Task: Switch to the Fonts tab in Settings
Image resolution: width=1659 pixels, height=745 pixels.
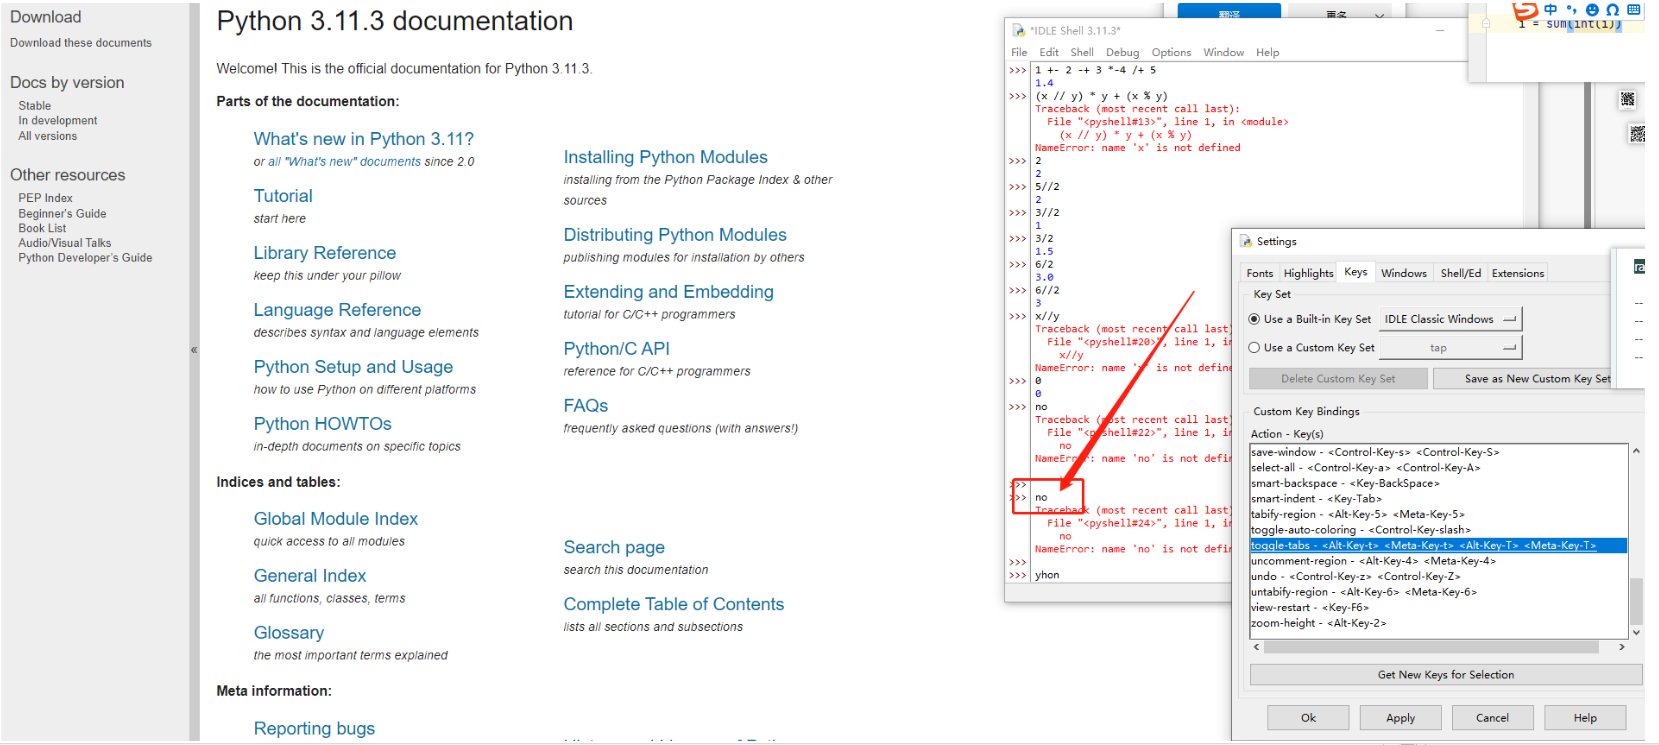Action: (1260, 273)
